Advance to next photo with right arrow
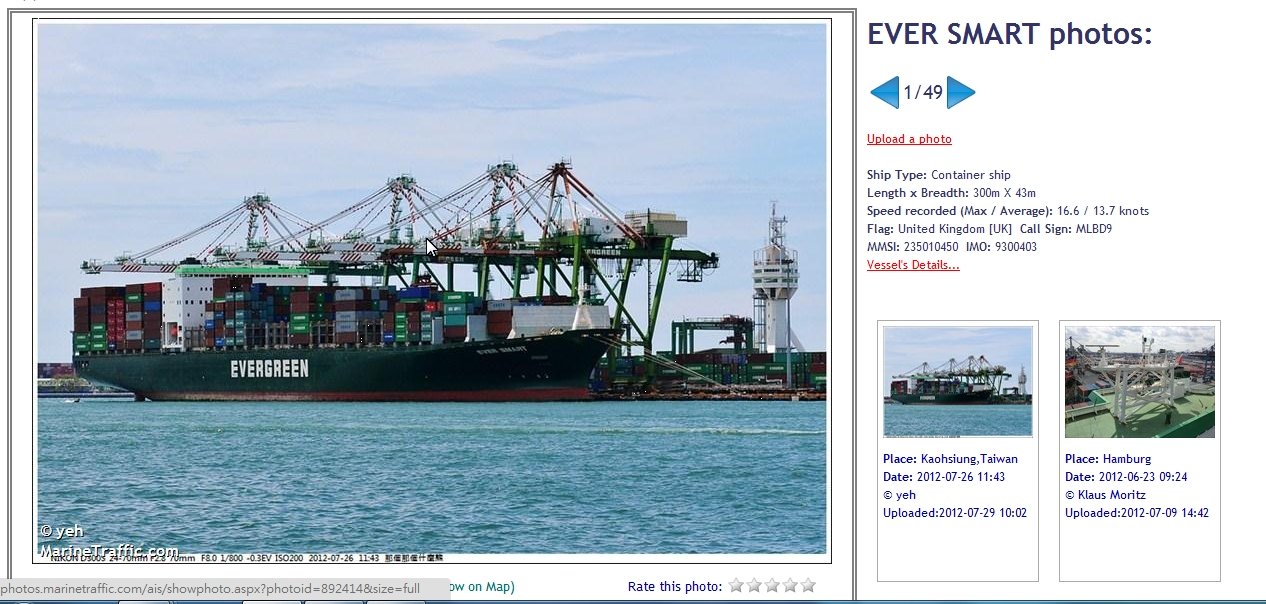The height and width of the screenshot is (604, 1266). pyautogui.click(x=961, y=93)
